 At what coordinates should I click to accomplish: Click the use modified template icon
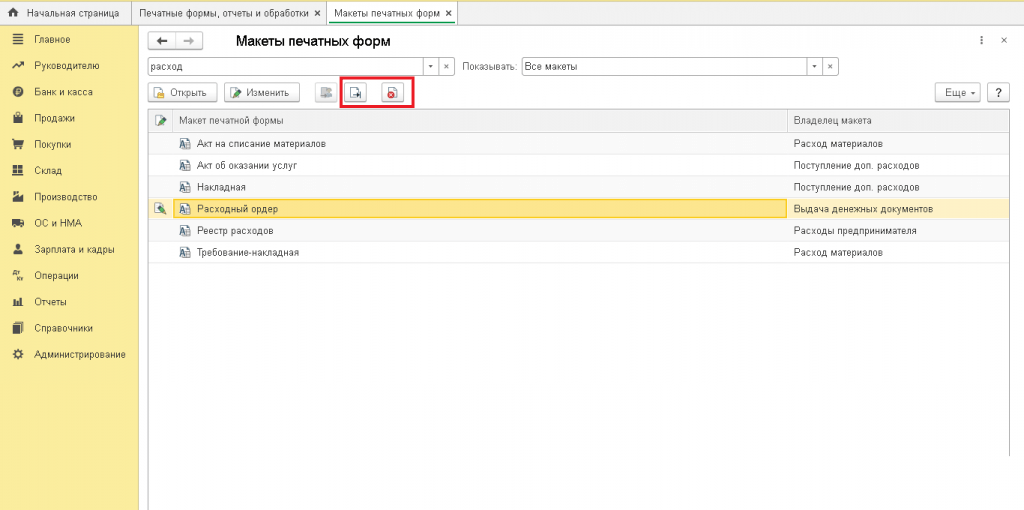click(356, 93)
